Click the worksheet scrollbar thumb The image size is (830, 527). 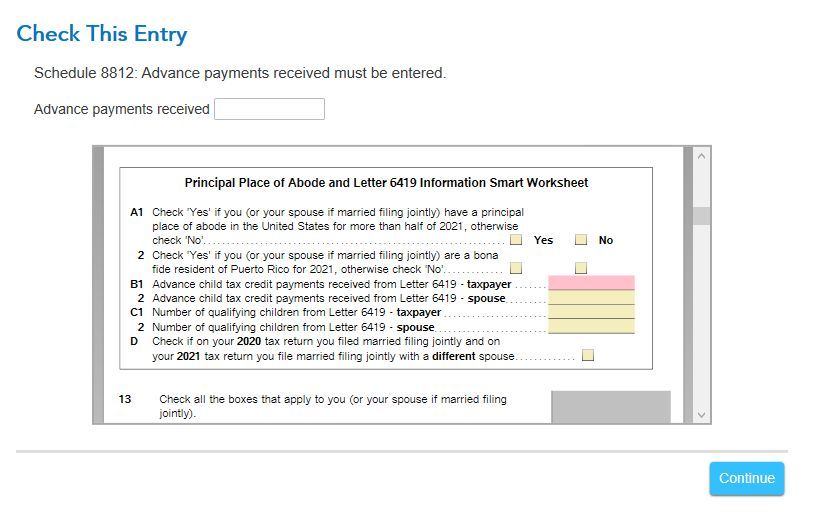click(701, 216)
